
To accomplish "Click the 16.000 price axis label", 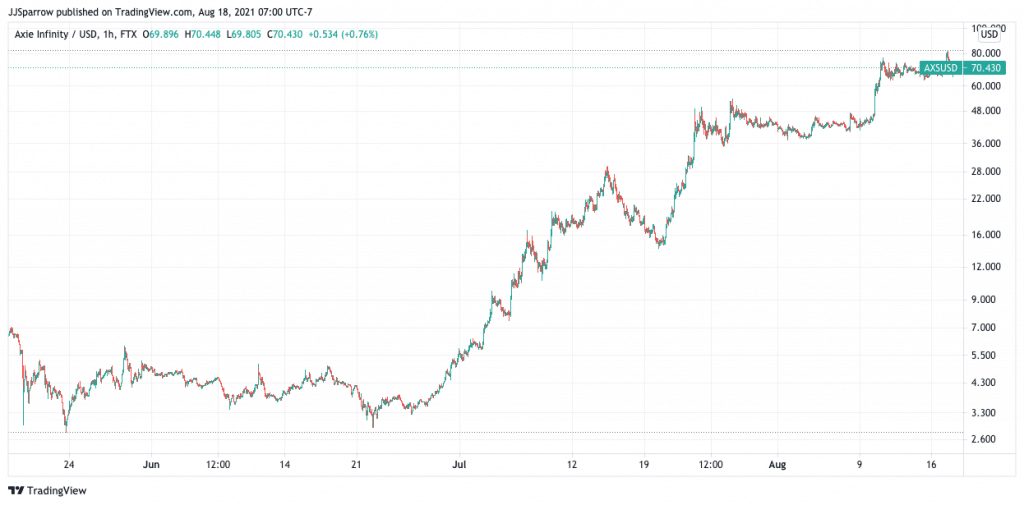I will (x=985, y=235).
